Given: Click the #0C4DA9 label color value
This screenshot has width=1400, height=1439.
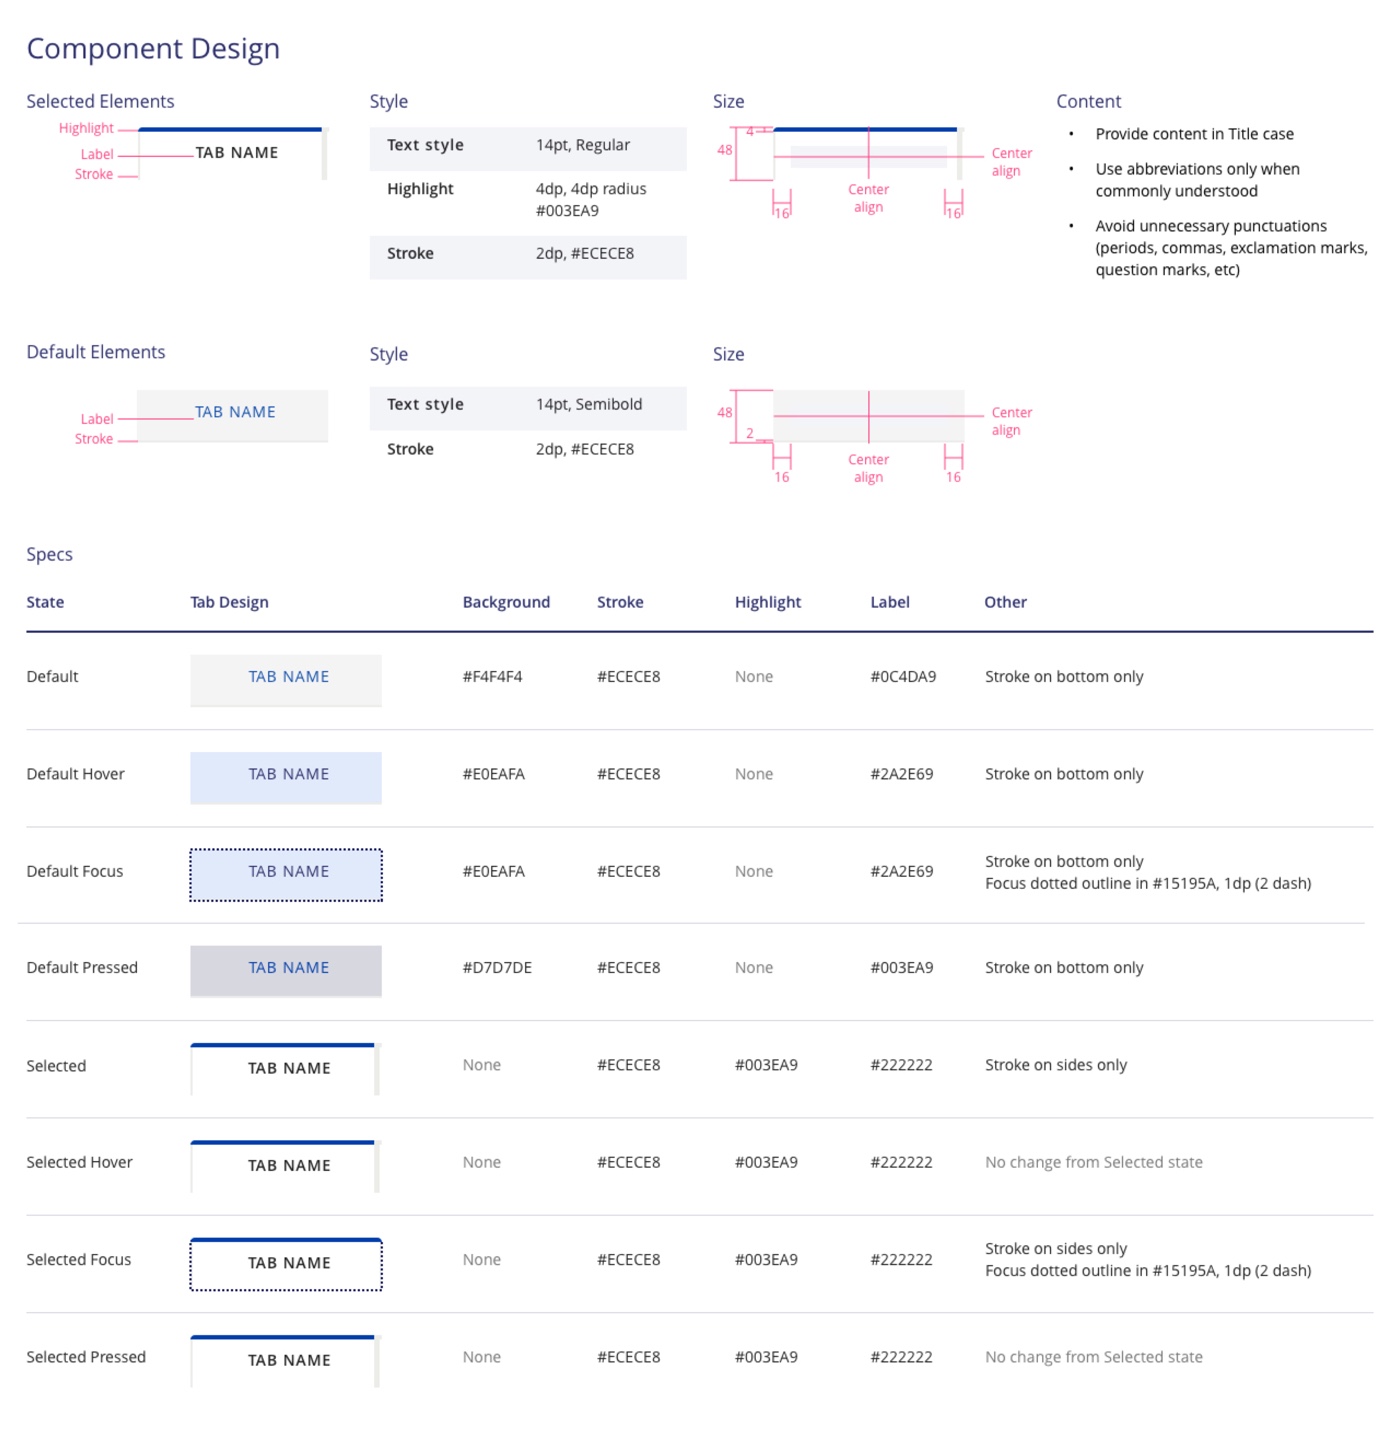Looking at the screenshot, I should tap(903, 677).
